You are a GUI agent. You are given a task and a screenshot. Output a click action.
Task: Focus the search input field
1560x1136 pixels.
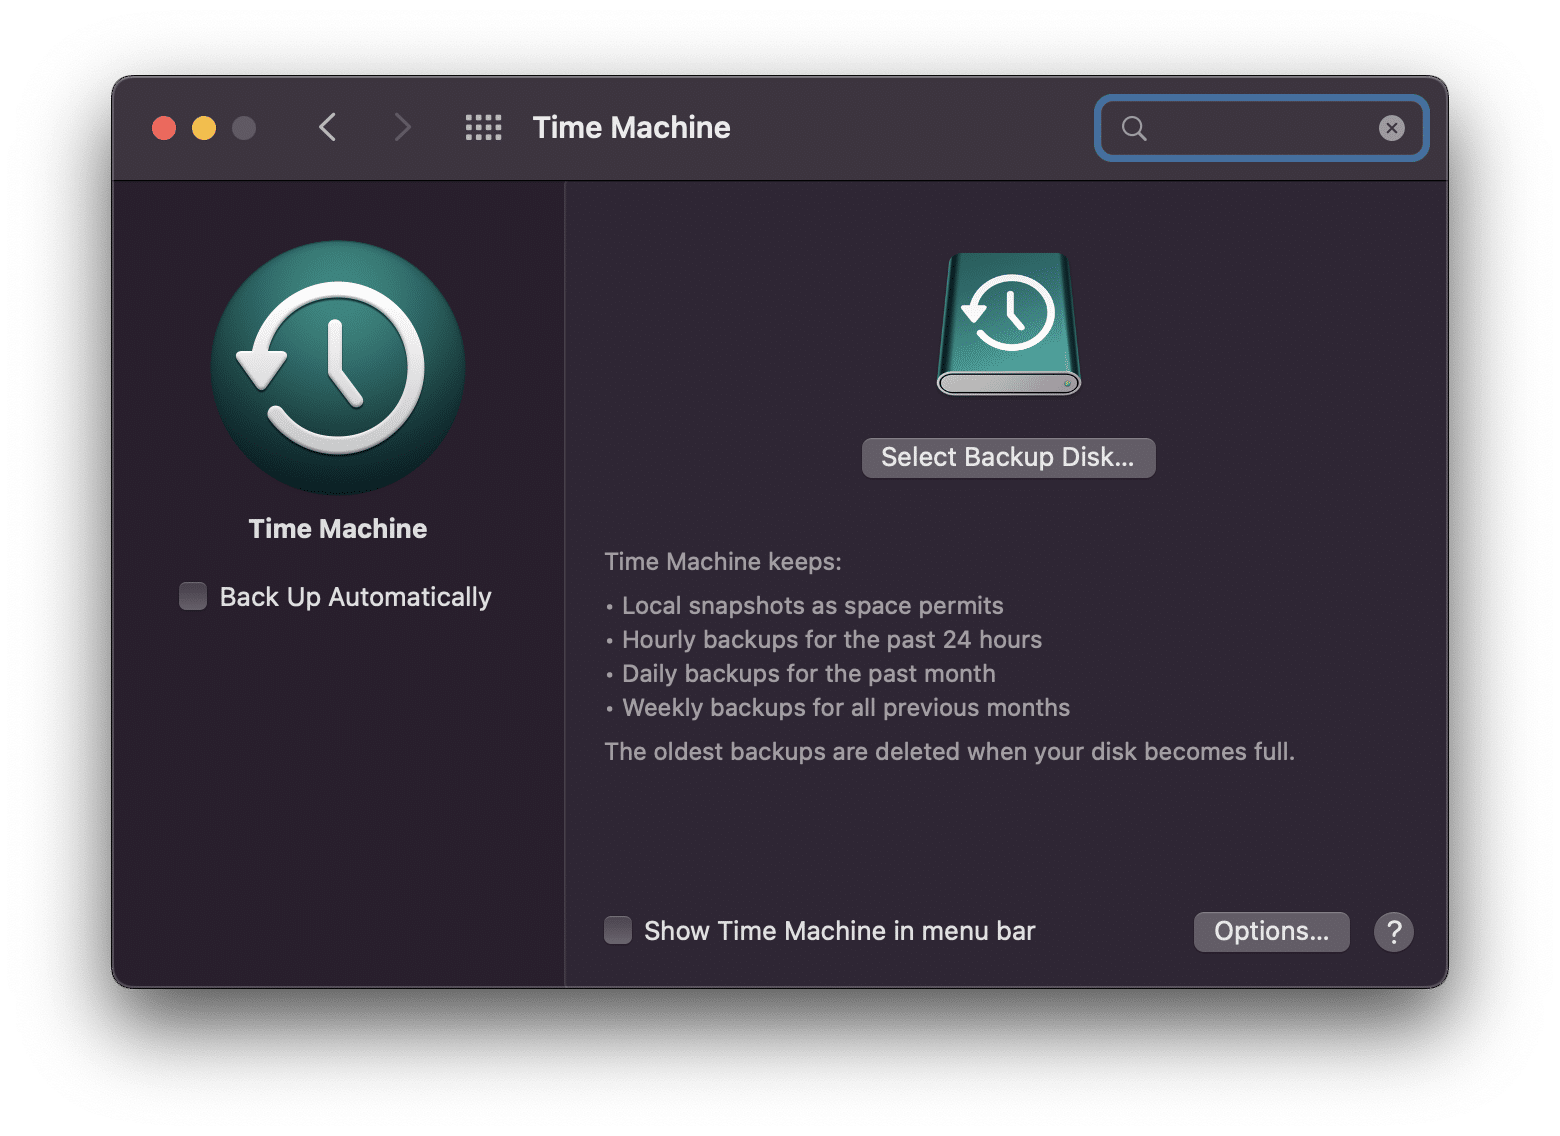pos(1262,128)
